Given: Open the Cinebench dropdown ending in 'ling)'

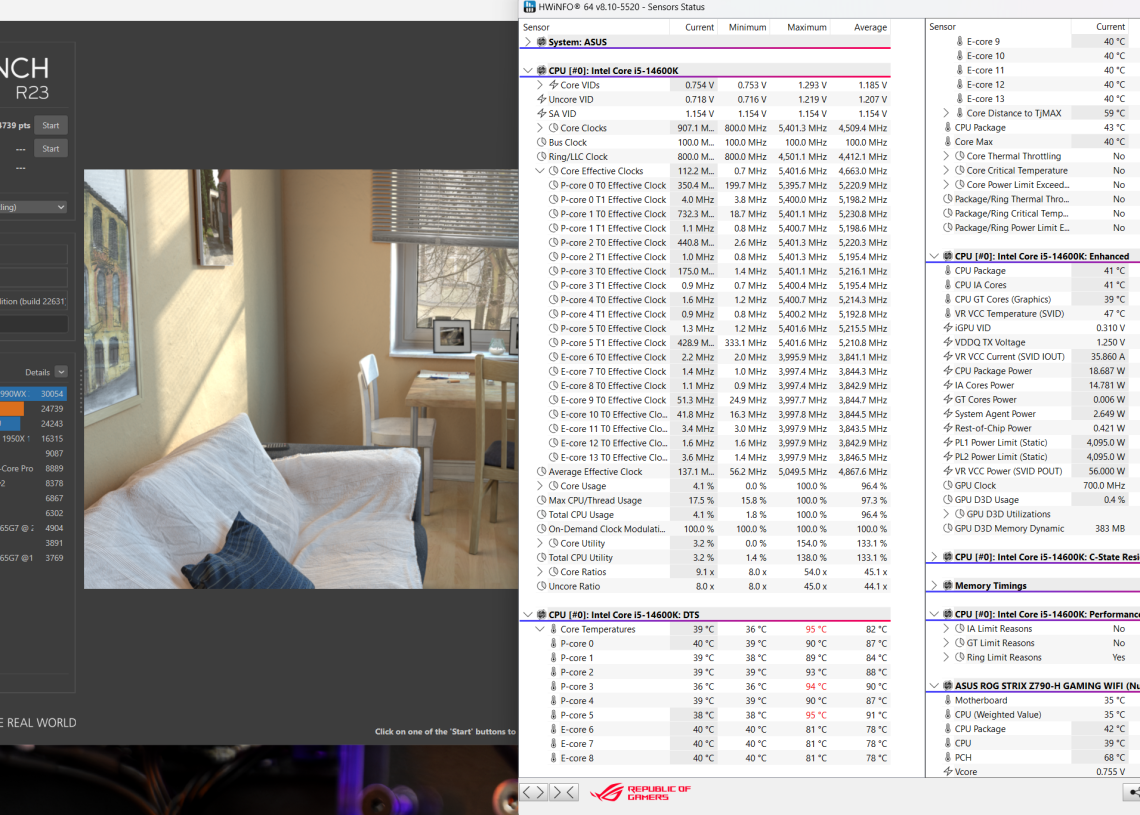Looking at the screenshot, I should (x=33, y=207).
